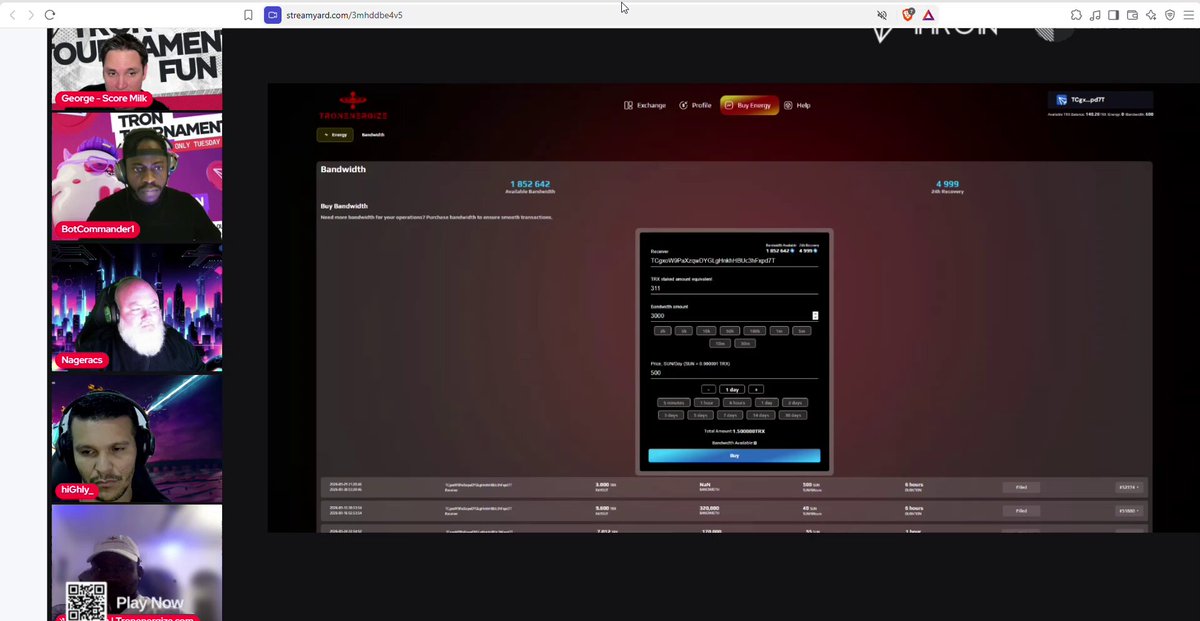This screenshot has height=621, width=1200.
Task: Switch to the Energy tab
Action: click(x=335, y=135)
